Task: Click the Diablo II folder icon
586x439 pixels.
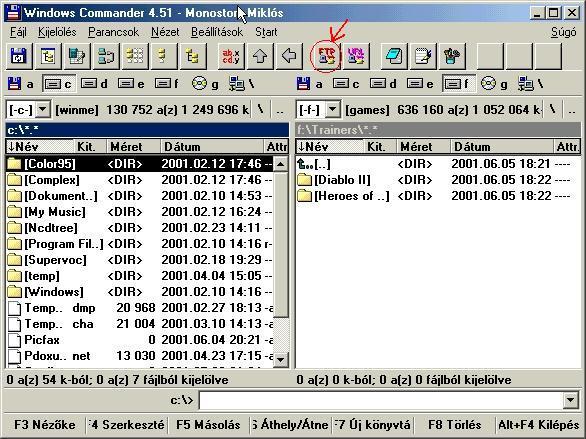Action: 305,180
